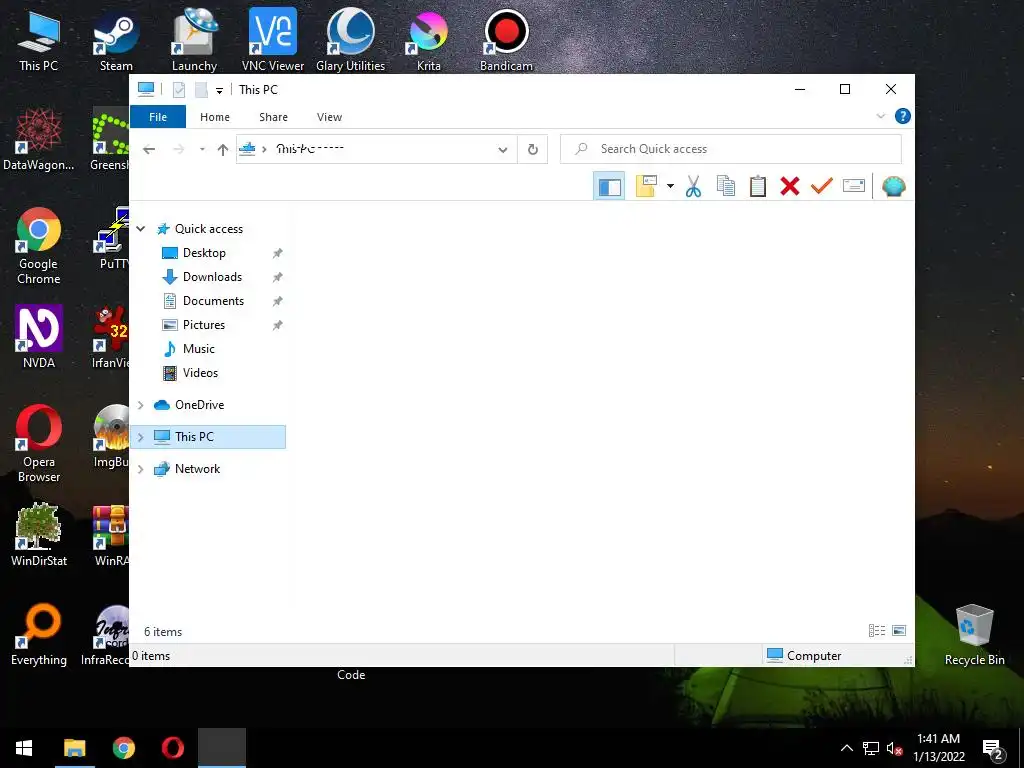Open the notification center icon

[x=993, y=749]
